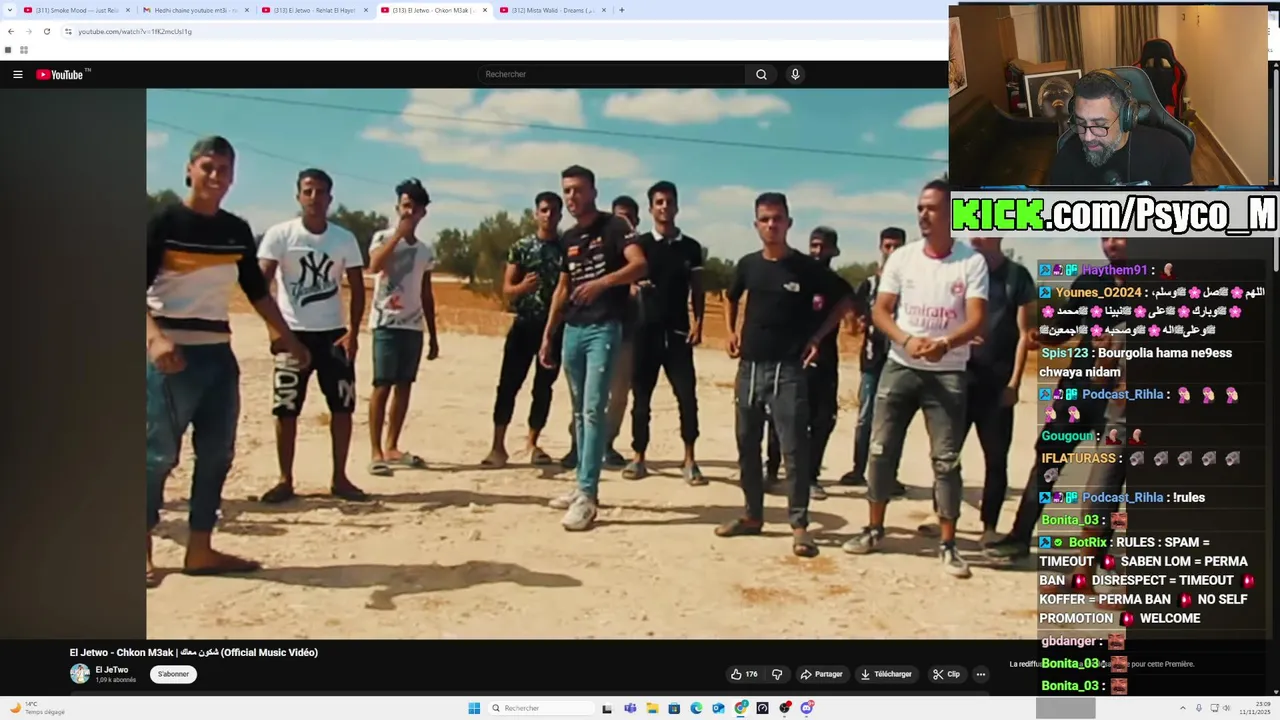Open Outlook from the taskbar

[718, 708]
